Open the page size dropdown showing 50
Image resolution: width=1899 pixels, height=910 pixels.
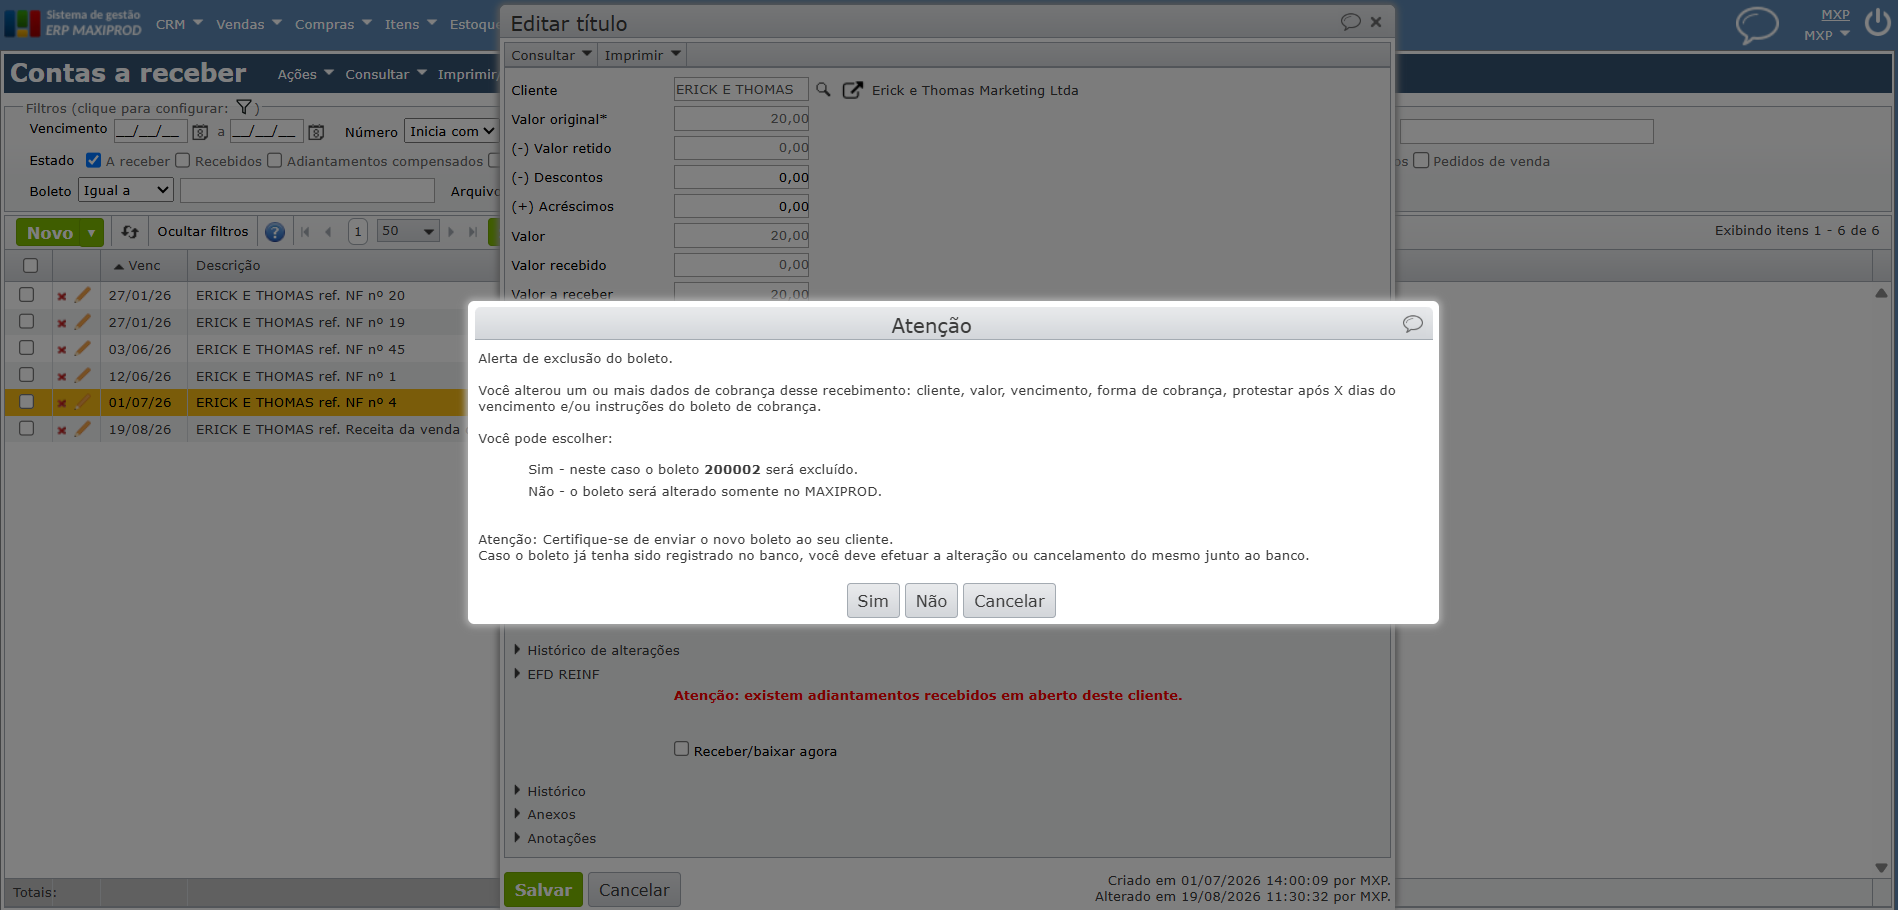[x=409, y=231]
